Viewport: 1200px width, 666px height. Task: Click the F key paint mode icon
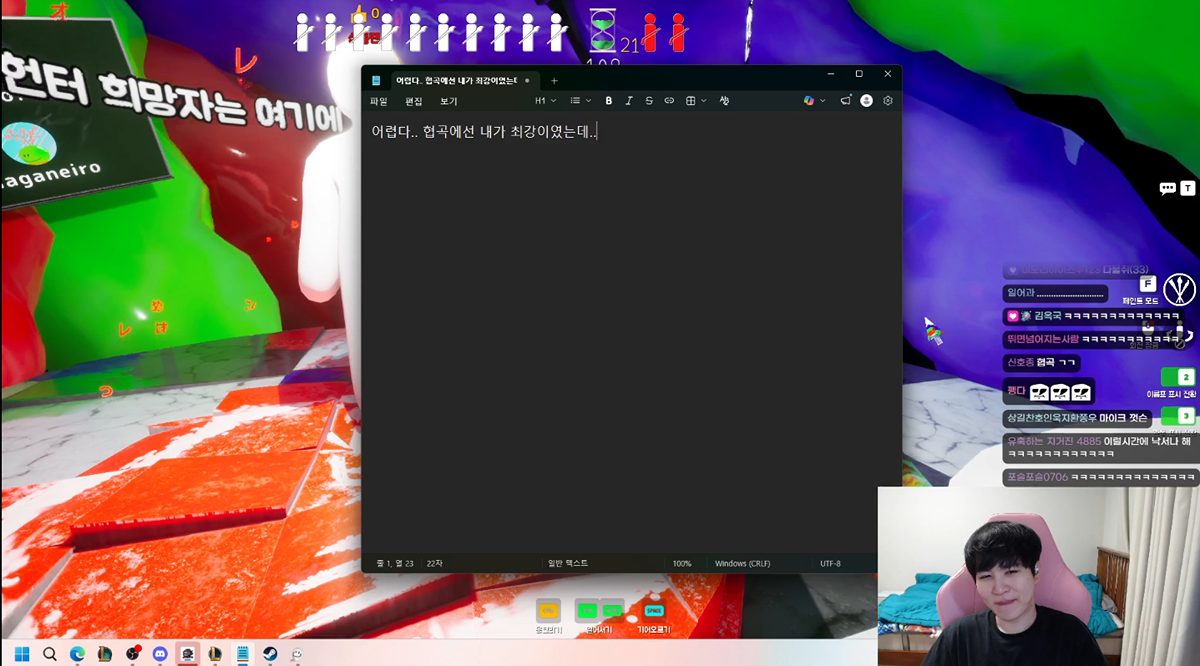[x=1148, y=284]
